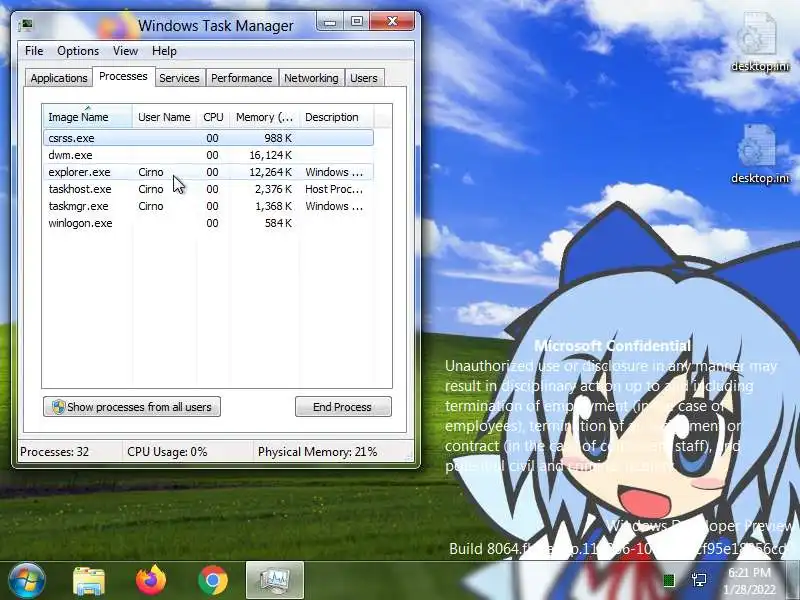Click the green tray CPU meter icon
The height and width of the screenshot is (600, 800).
pos(668,580)
